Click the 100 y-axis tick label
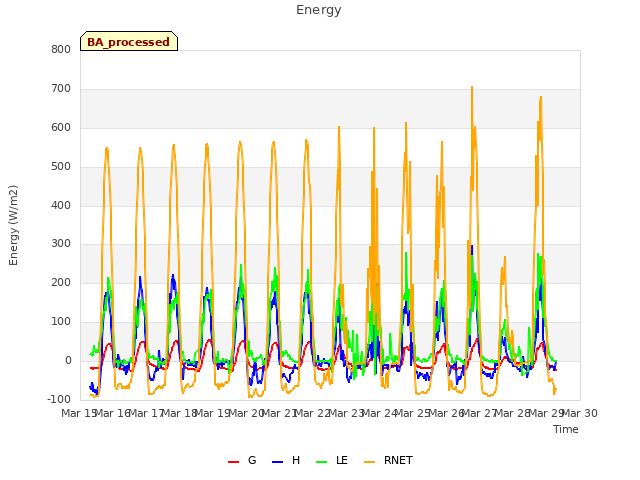This screenshot has width=640, height=480. coord(61,322)
